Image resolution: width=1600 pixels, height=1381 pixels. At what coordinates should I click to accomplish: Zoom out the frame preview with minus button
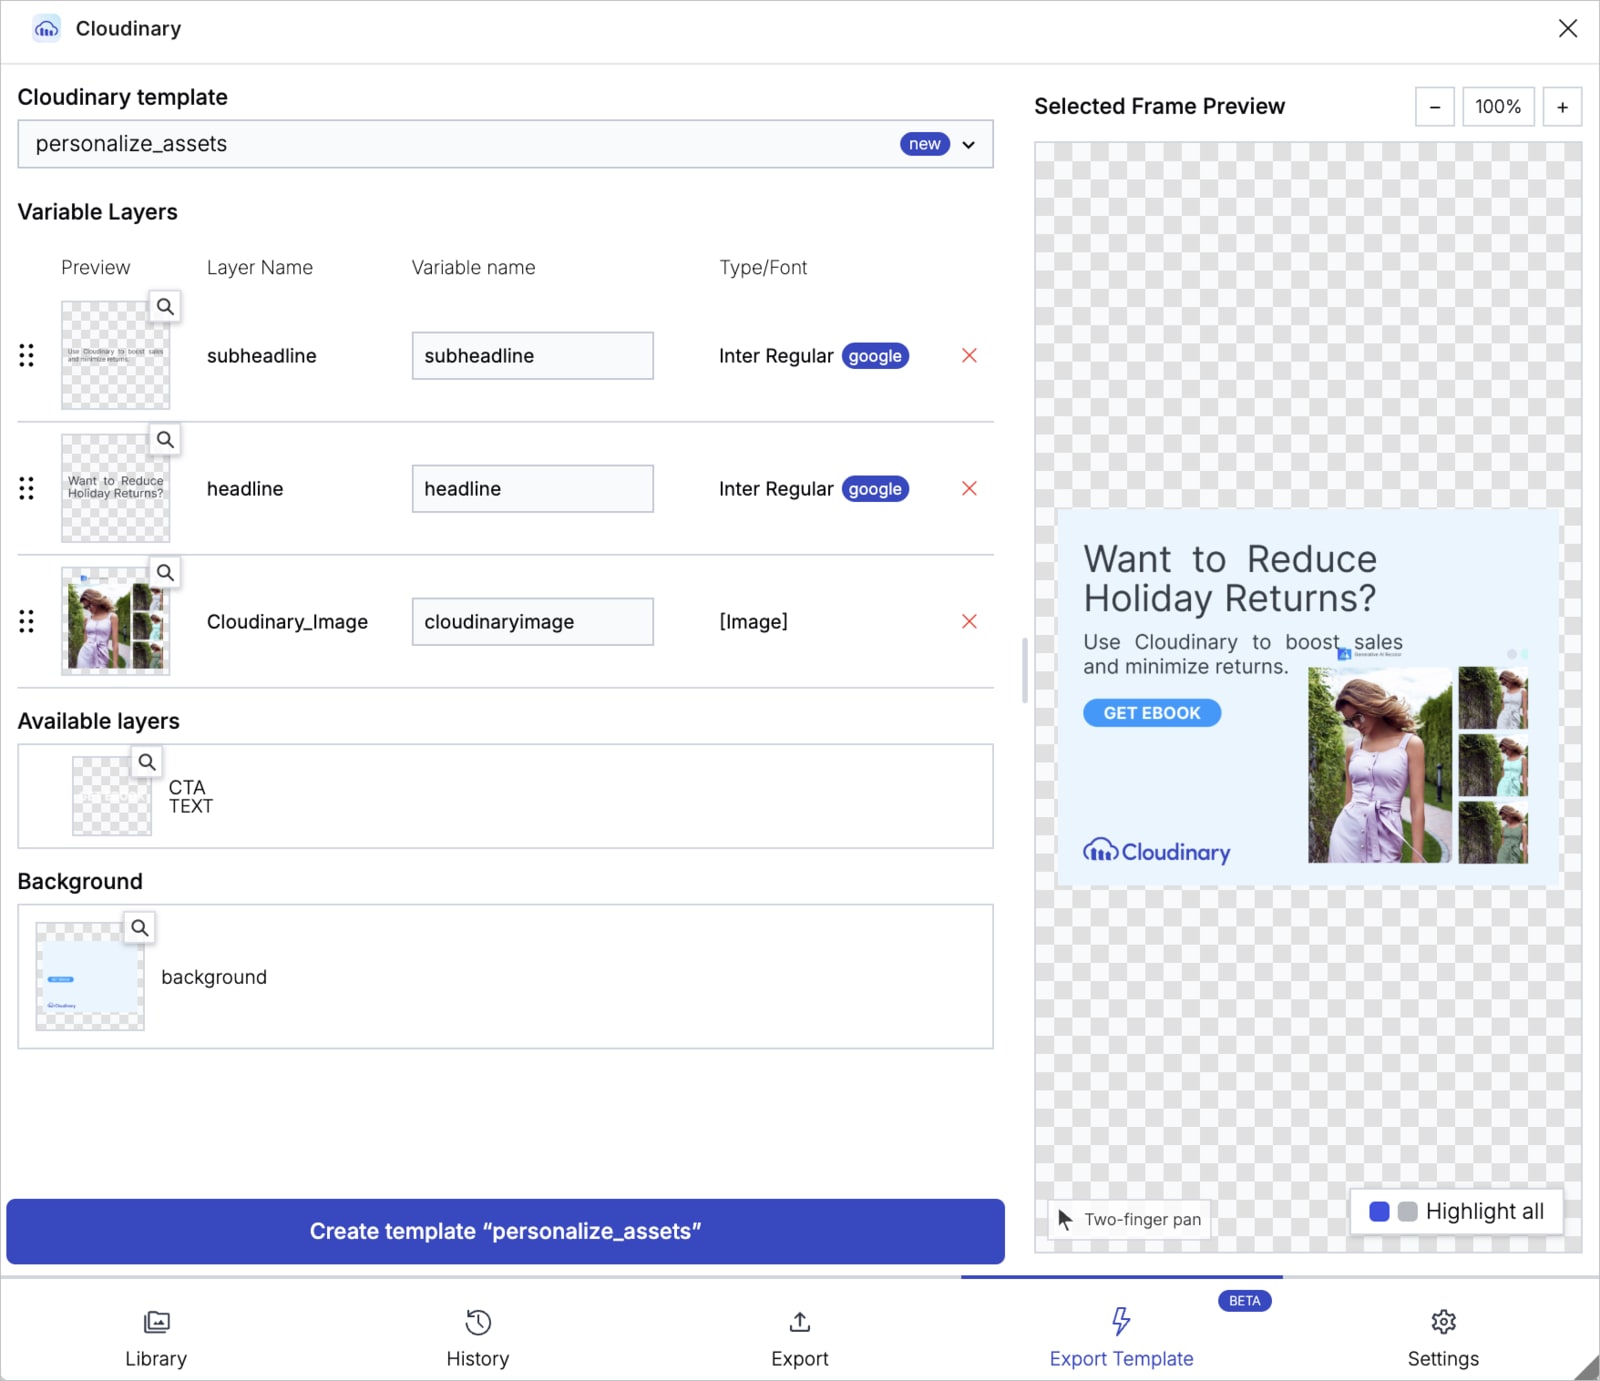(x=1434, y=107)
